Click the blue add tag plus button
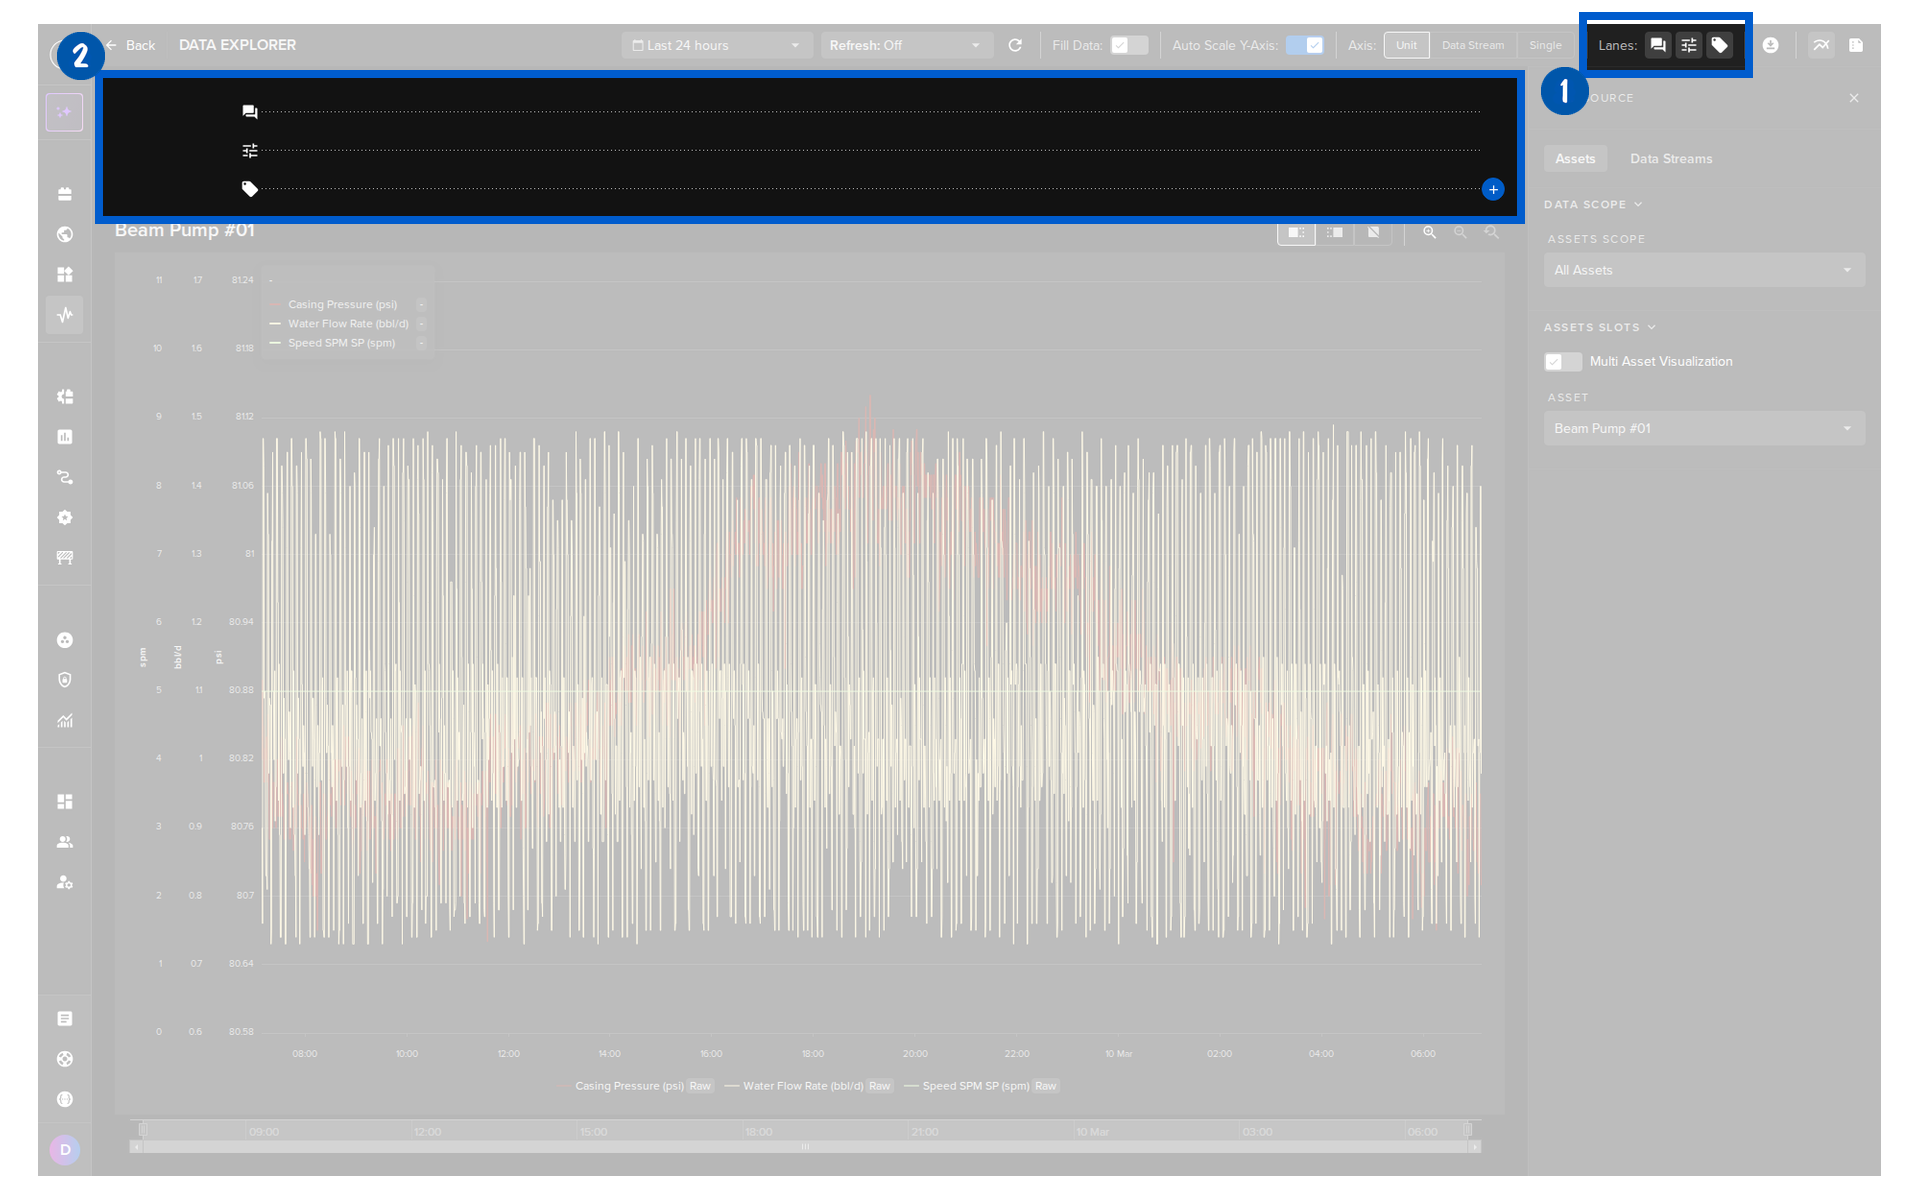The image size is (1920, 1200). pyautogui.click(x=1493, y=189)
